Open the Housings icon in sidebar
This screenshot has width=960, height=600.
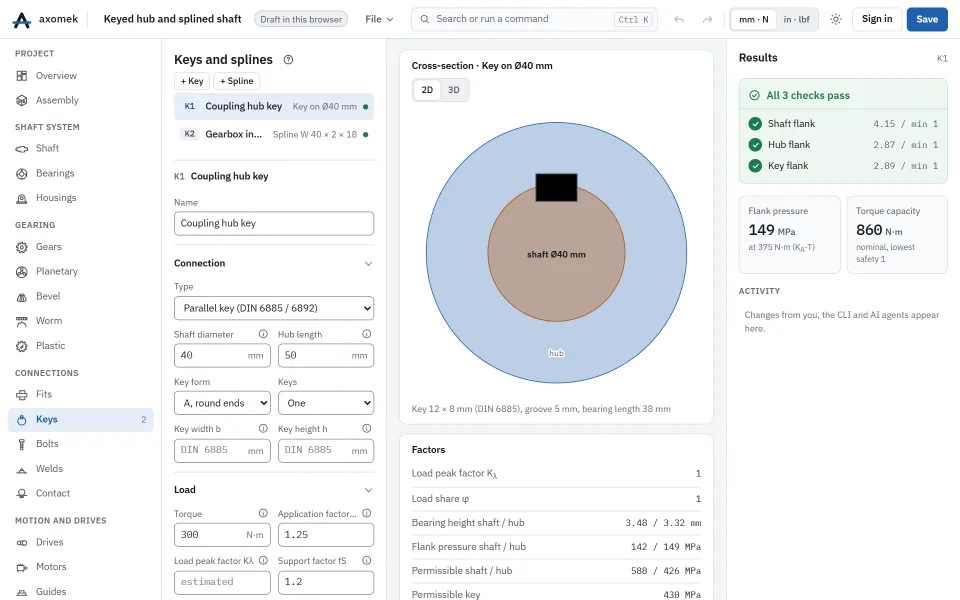coord(21,198)
